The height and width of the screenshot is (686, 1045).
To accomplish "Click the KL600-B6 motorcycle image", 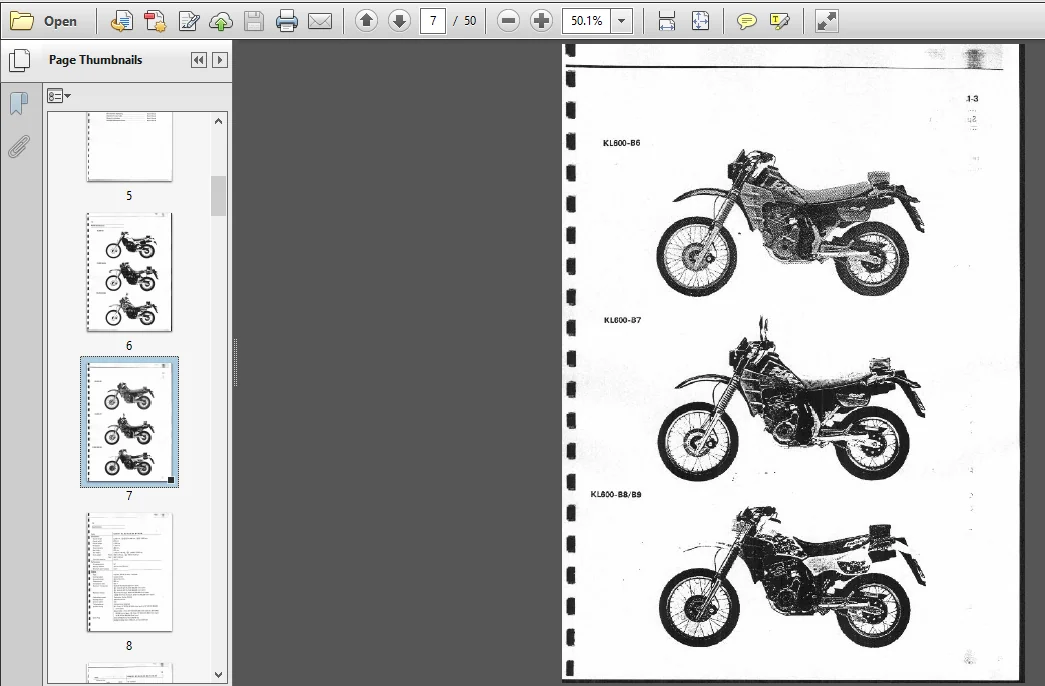I will pyautogui.click(x=791, y=222).
